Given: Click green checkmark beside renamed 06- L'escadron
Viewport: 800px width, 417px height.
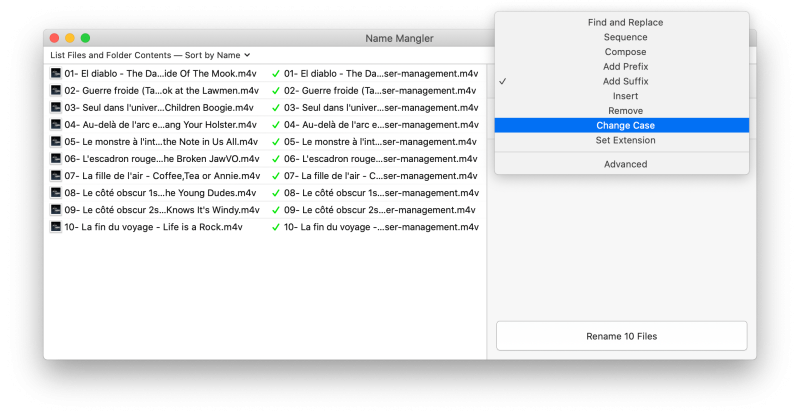Looking at the screenshot, I should pyautogui.click(x=276, y=159).
